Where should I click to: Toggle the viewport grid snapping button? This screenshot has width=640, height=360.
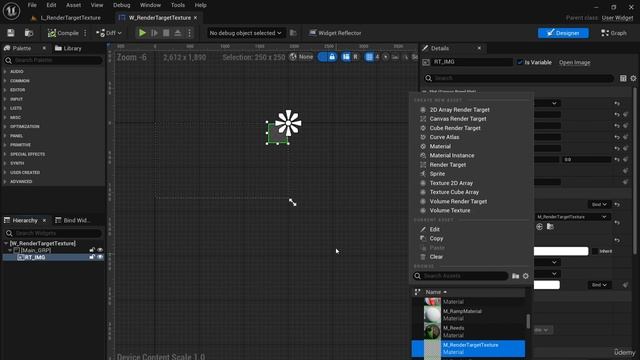click(x=369, y=57)
